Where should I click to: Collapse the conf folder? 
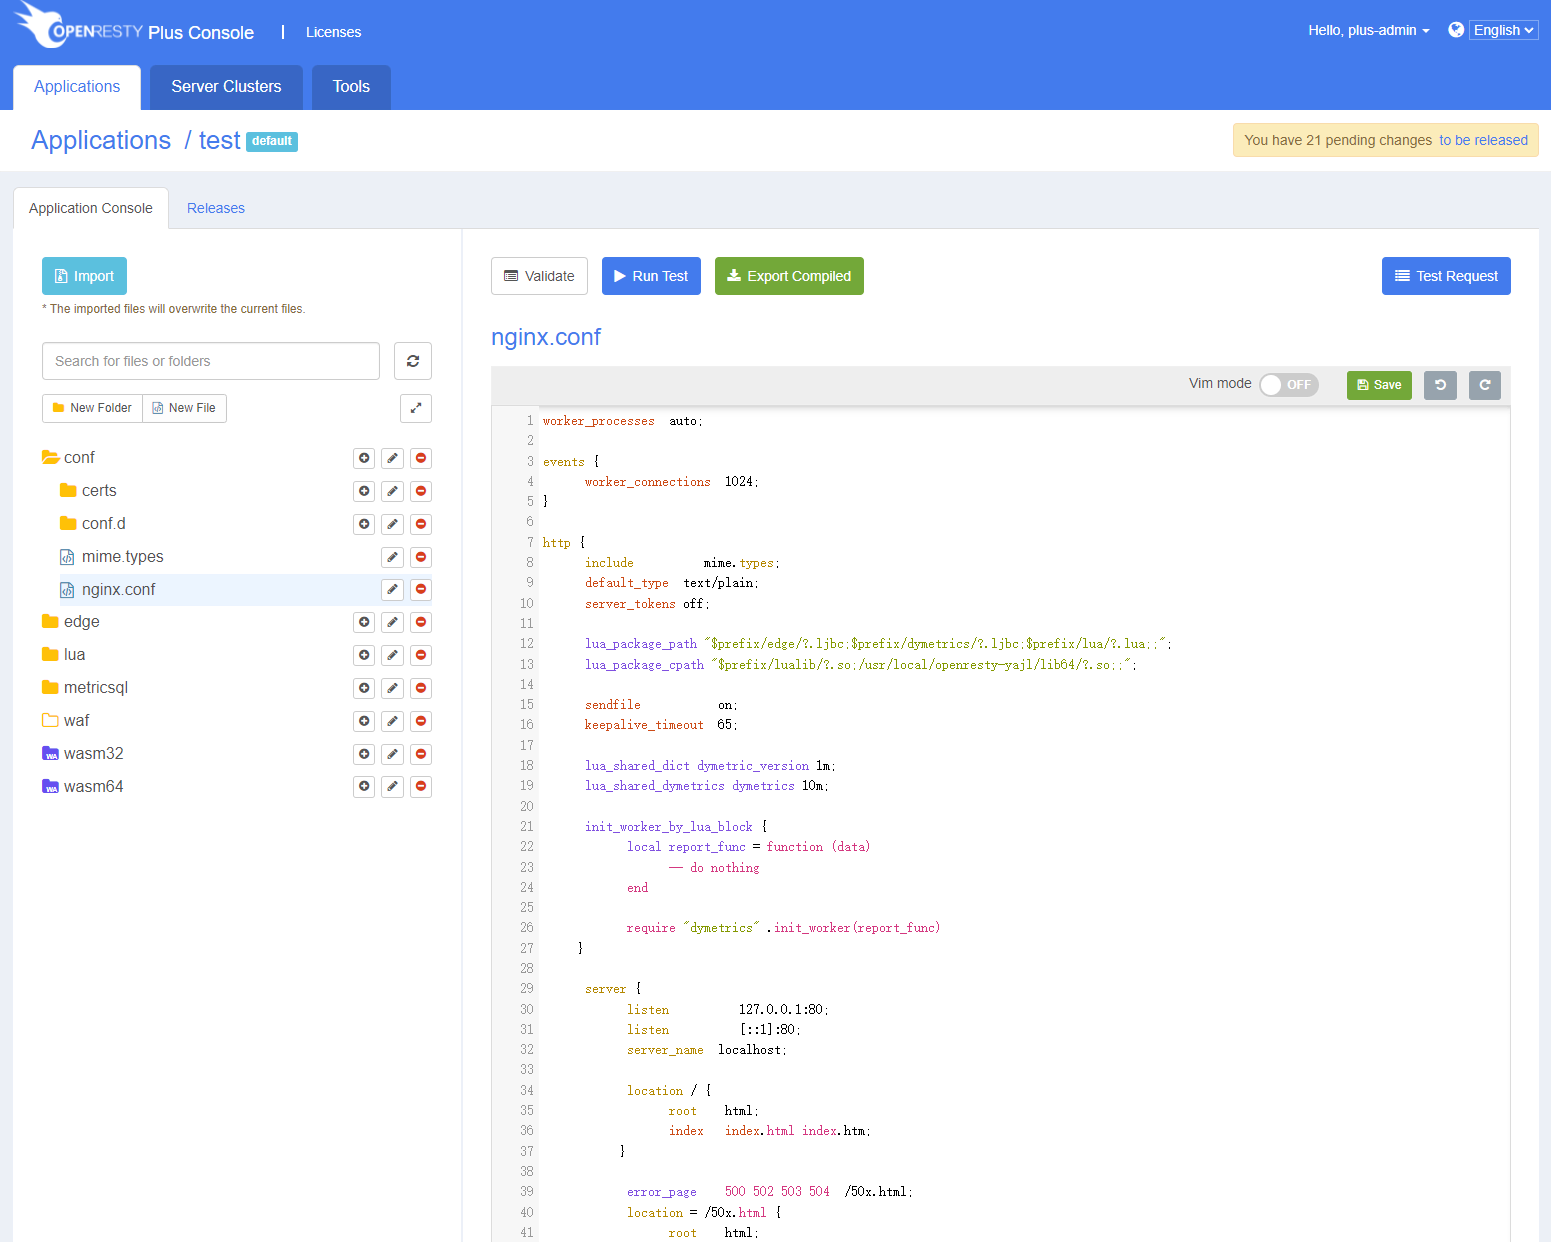51,457
